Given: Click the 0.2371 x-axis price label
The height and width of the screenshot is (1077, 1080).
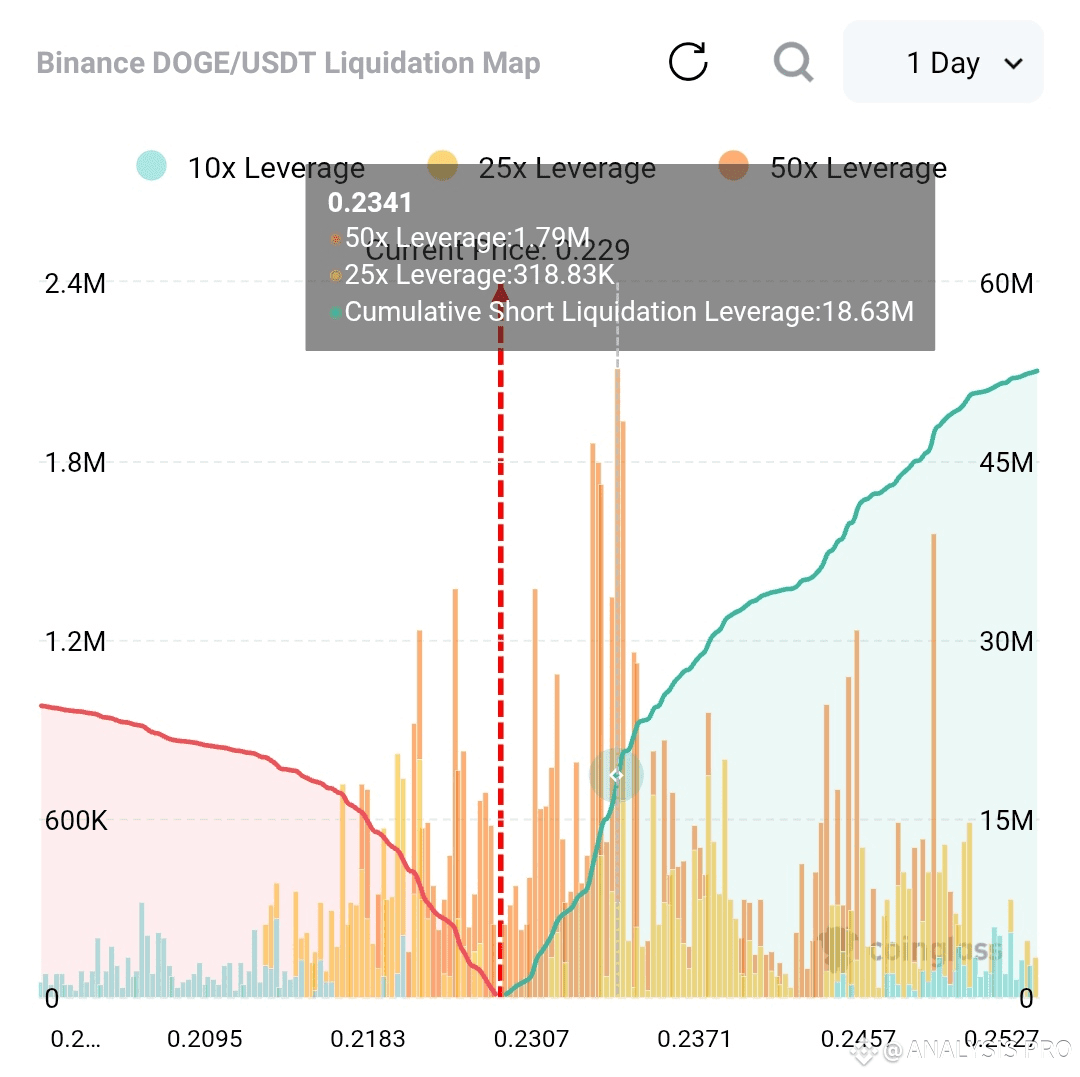Looking at the screenshot, I should click(x=694, y=1038).
